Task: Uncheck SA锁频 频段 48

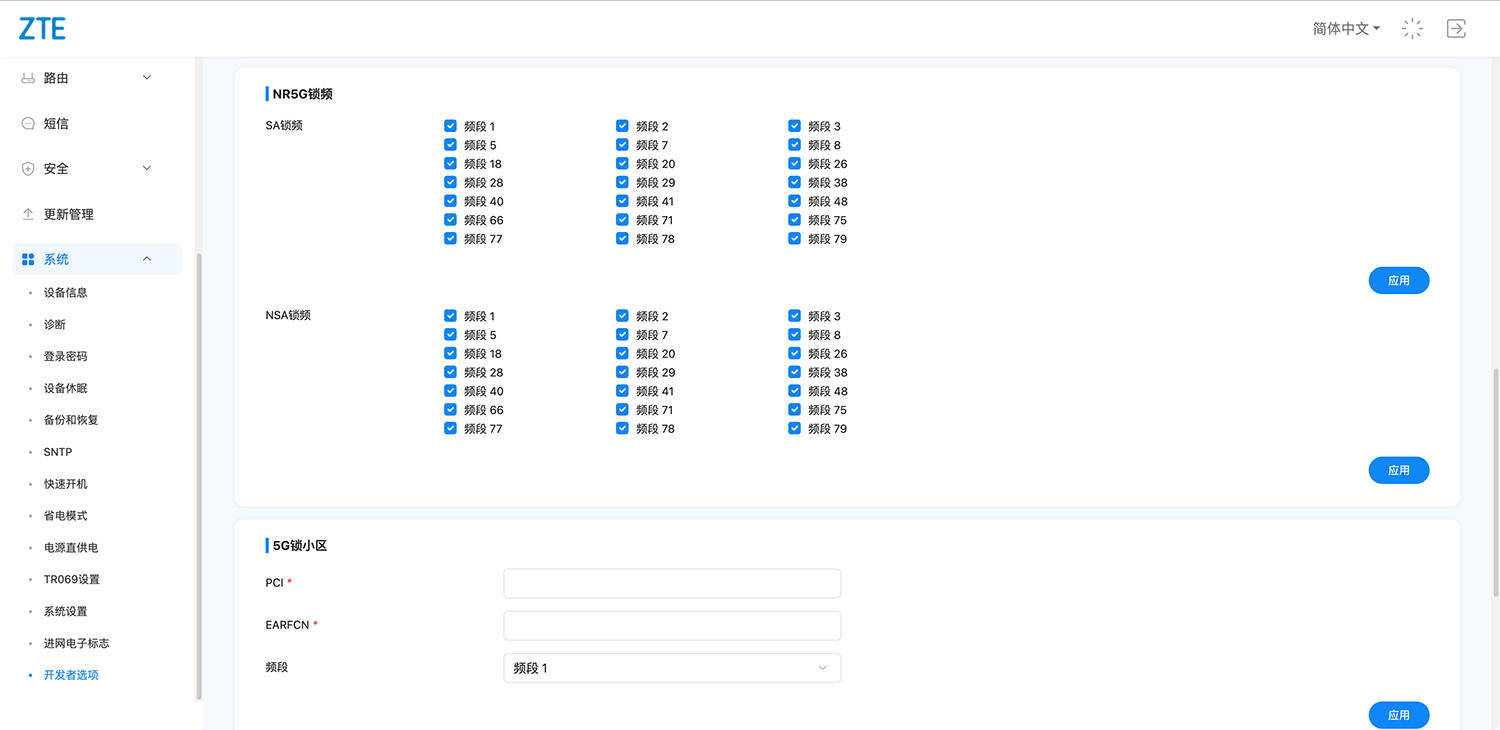Action: point(794,201)
